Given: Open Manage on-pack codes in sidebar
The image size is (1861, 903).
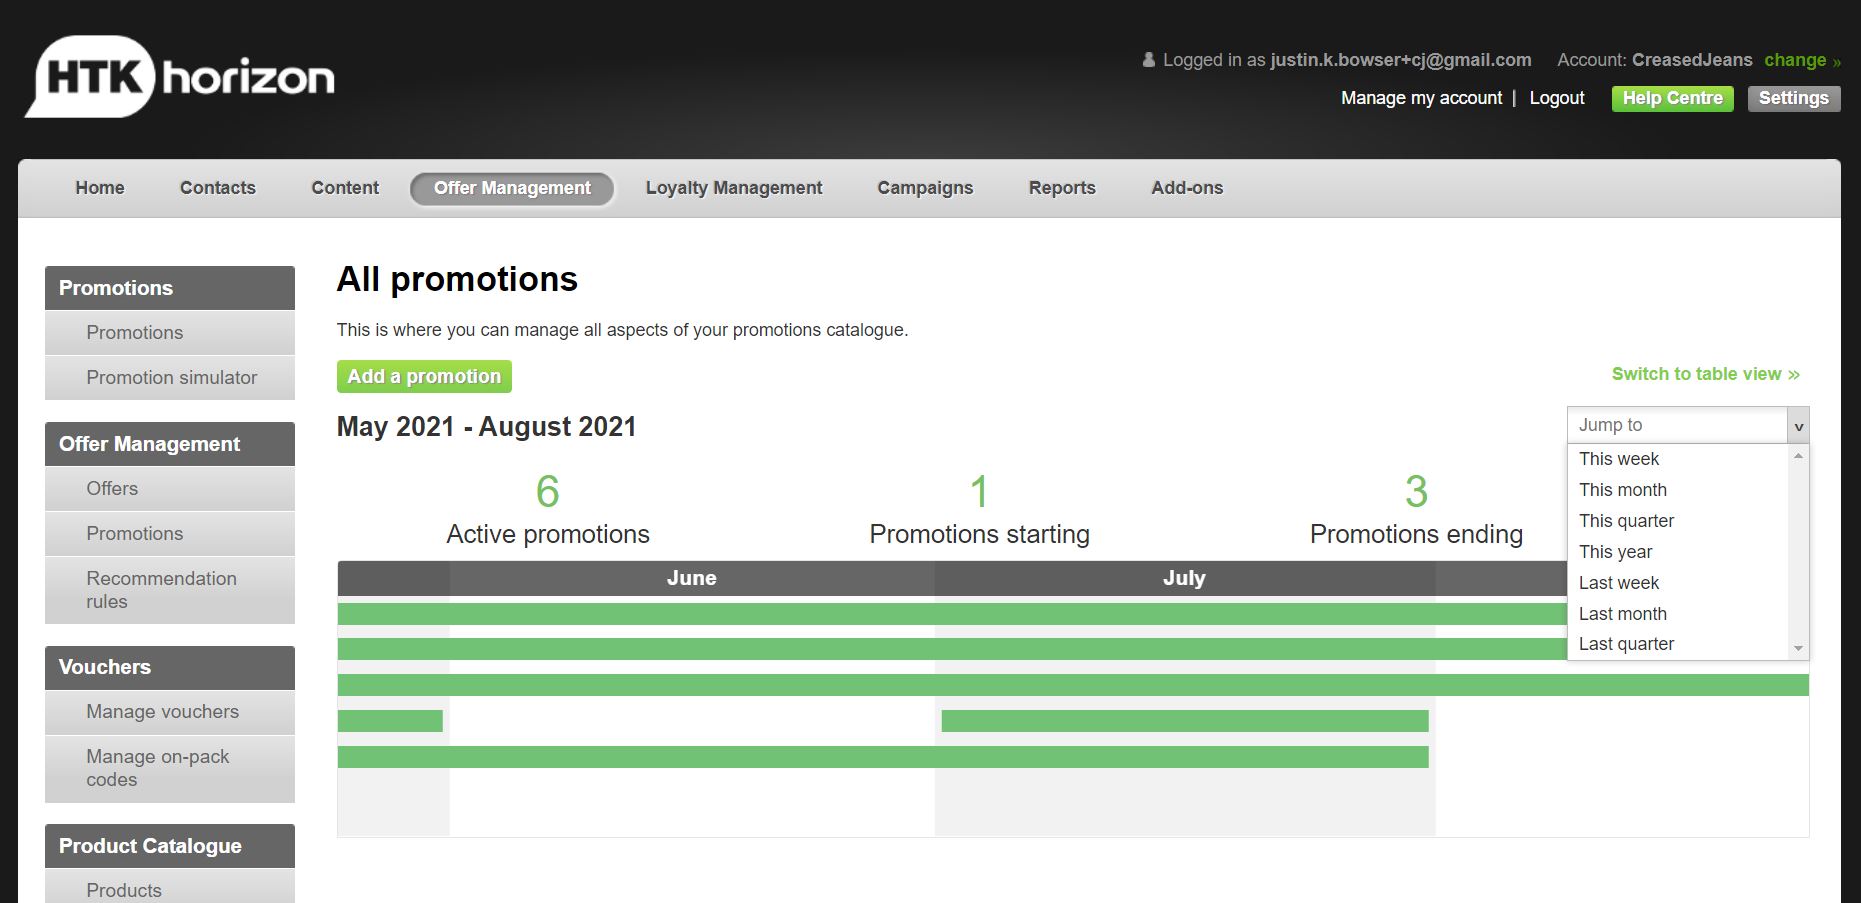Looking at the screenshot, I should pyautogui.click(x=170, y=768).
